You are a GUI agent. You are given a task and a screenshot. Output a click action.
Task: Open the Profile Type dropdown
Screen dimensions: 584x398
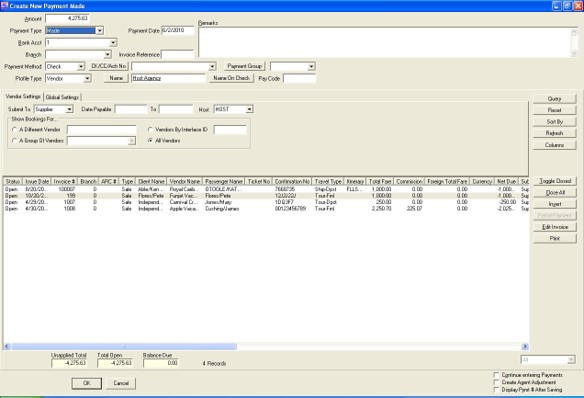pyautogui.click(x=87, y=79)
